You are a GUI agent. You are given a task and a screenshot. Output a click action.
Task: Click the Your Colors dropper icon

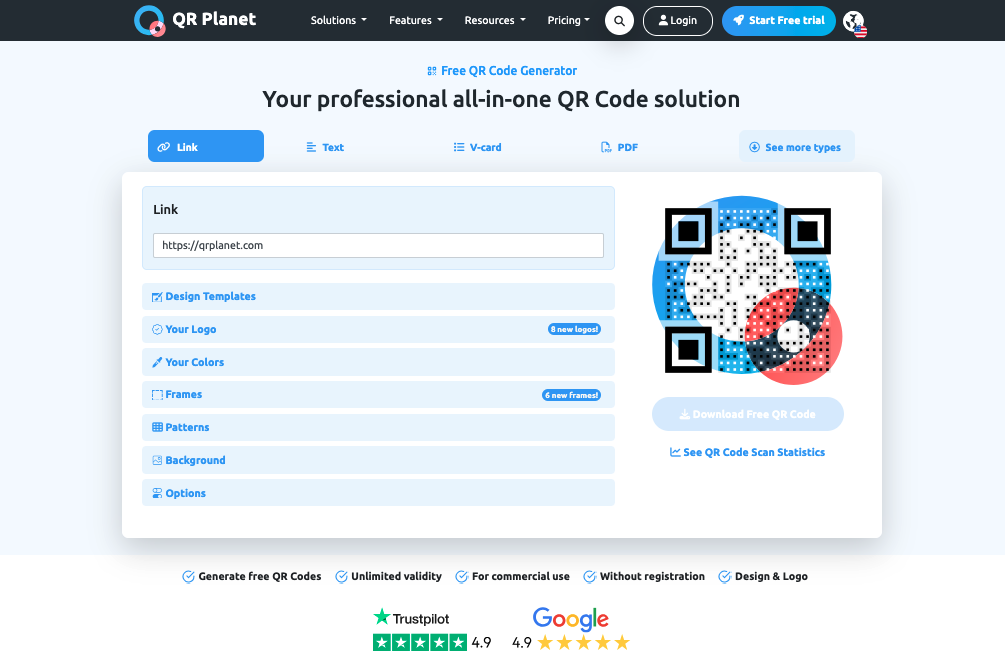tap(157, 362)
